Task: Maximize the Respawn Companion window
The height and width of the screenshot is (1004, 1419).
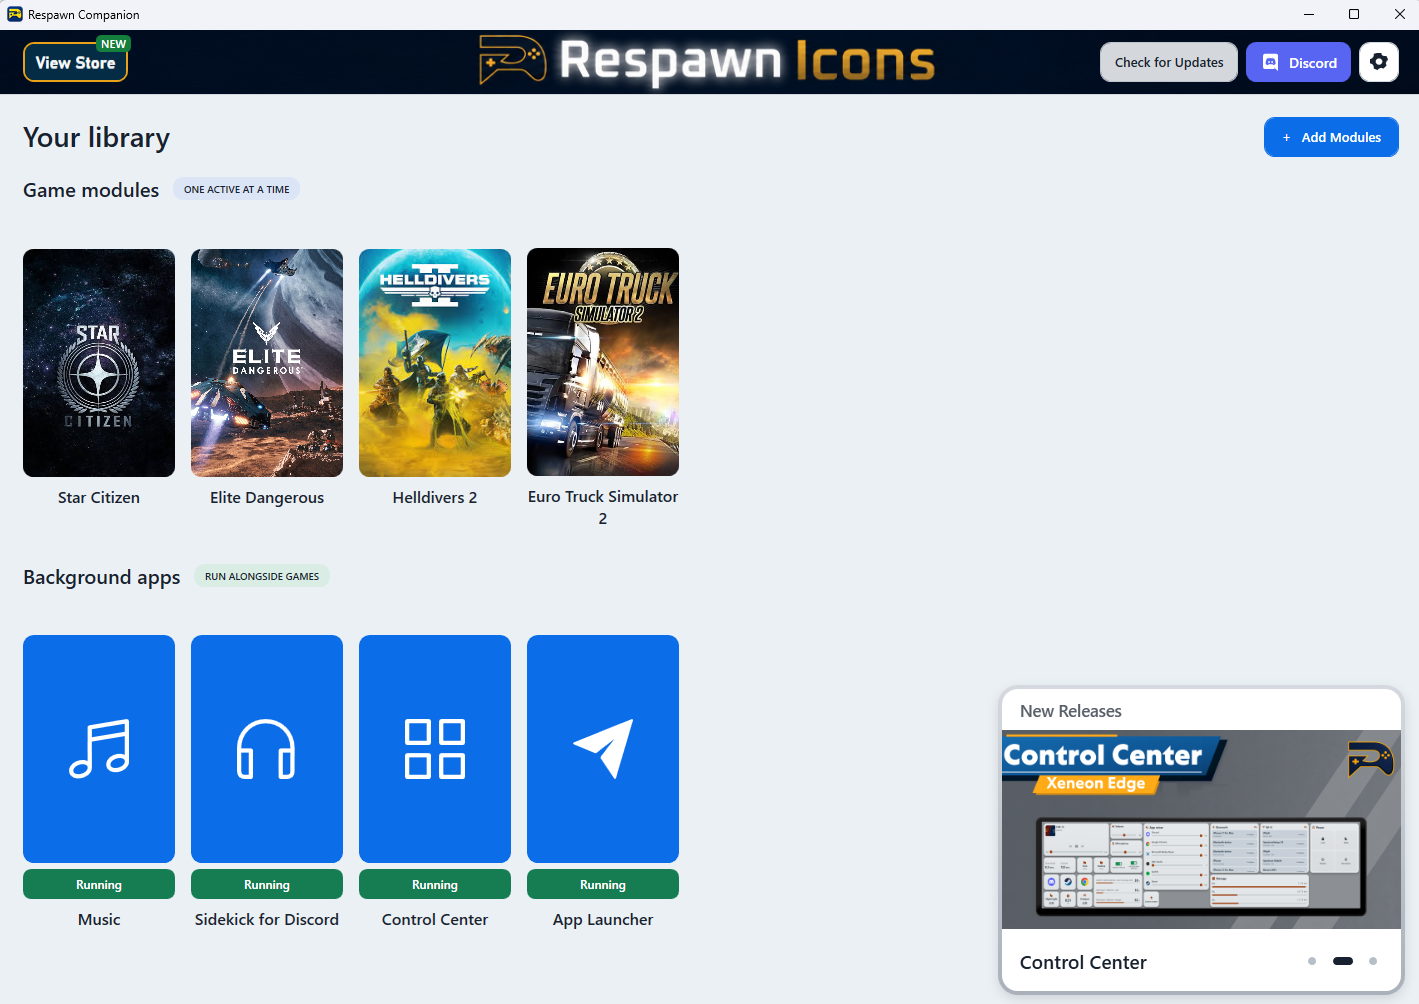Action: (x=1354, y=14)
